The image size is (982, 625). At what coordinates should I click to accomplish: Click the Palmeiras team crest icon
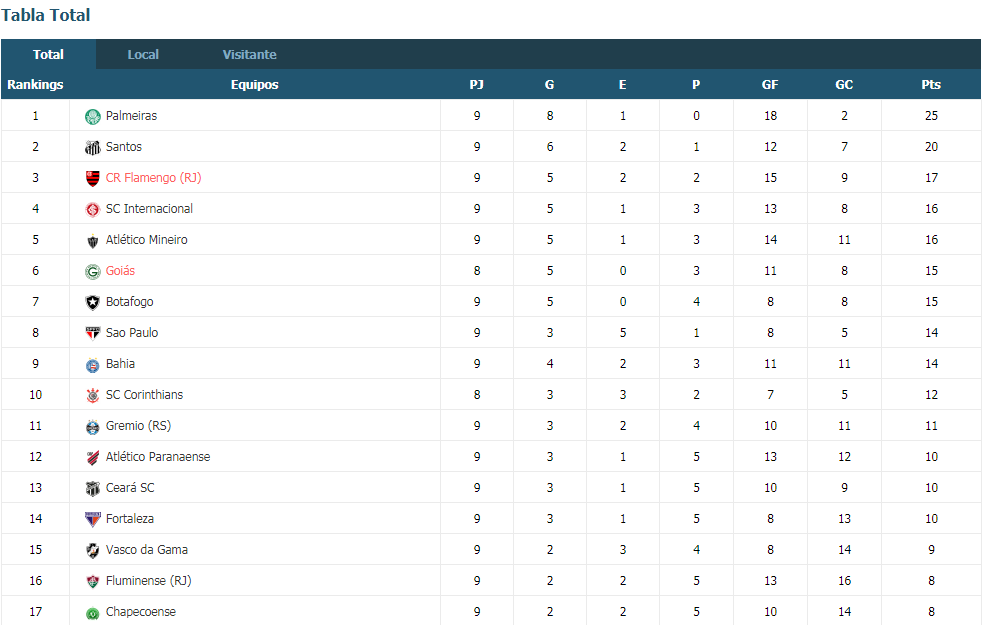pyautogui.click(x=93, y=116)
